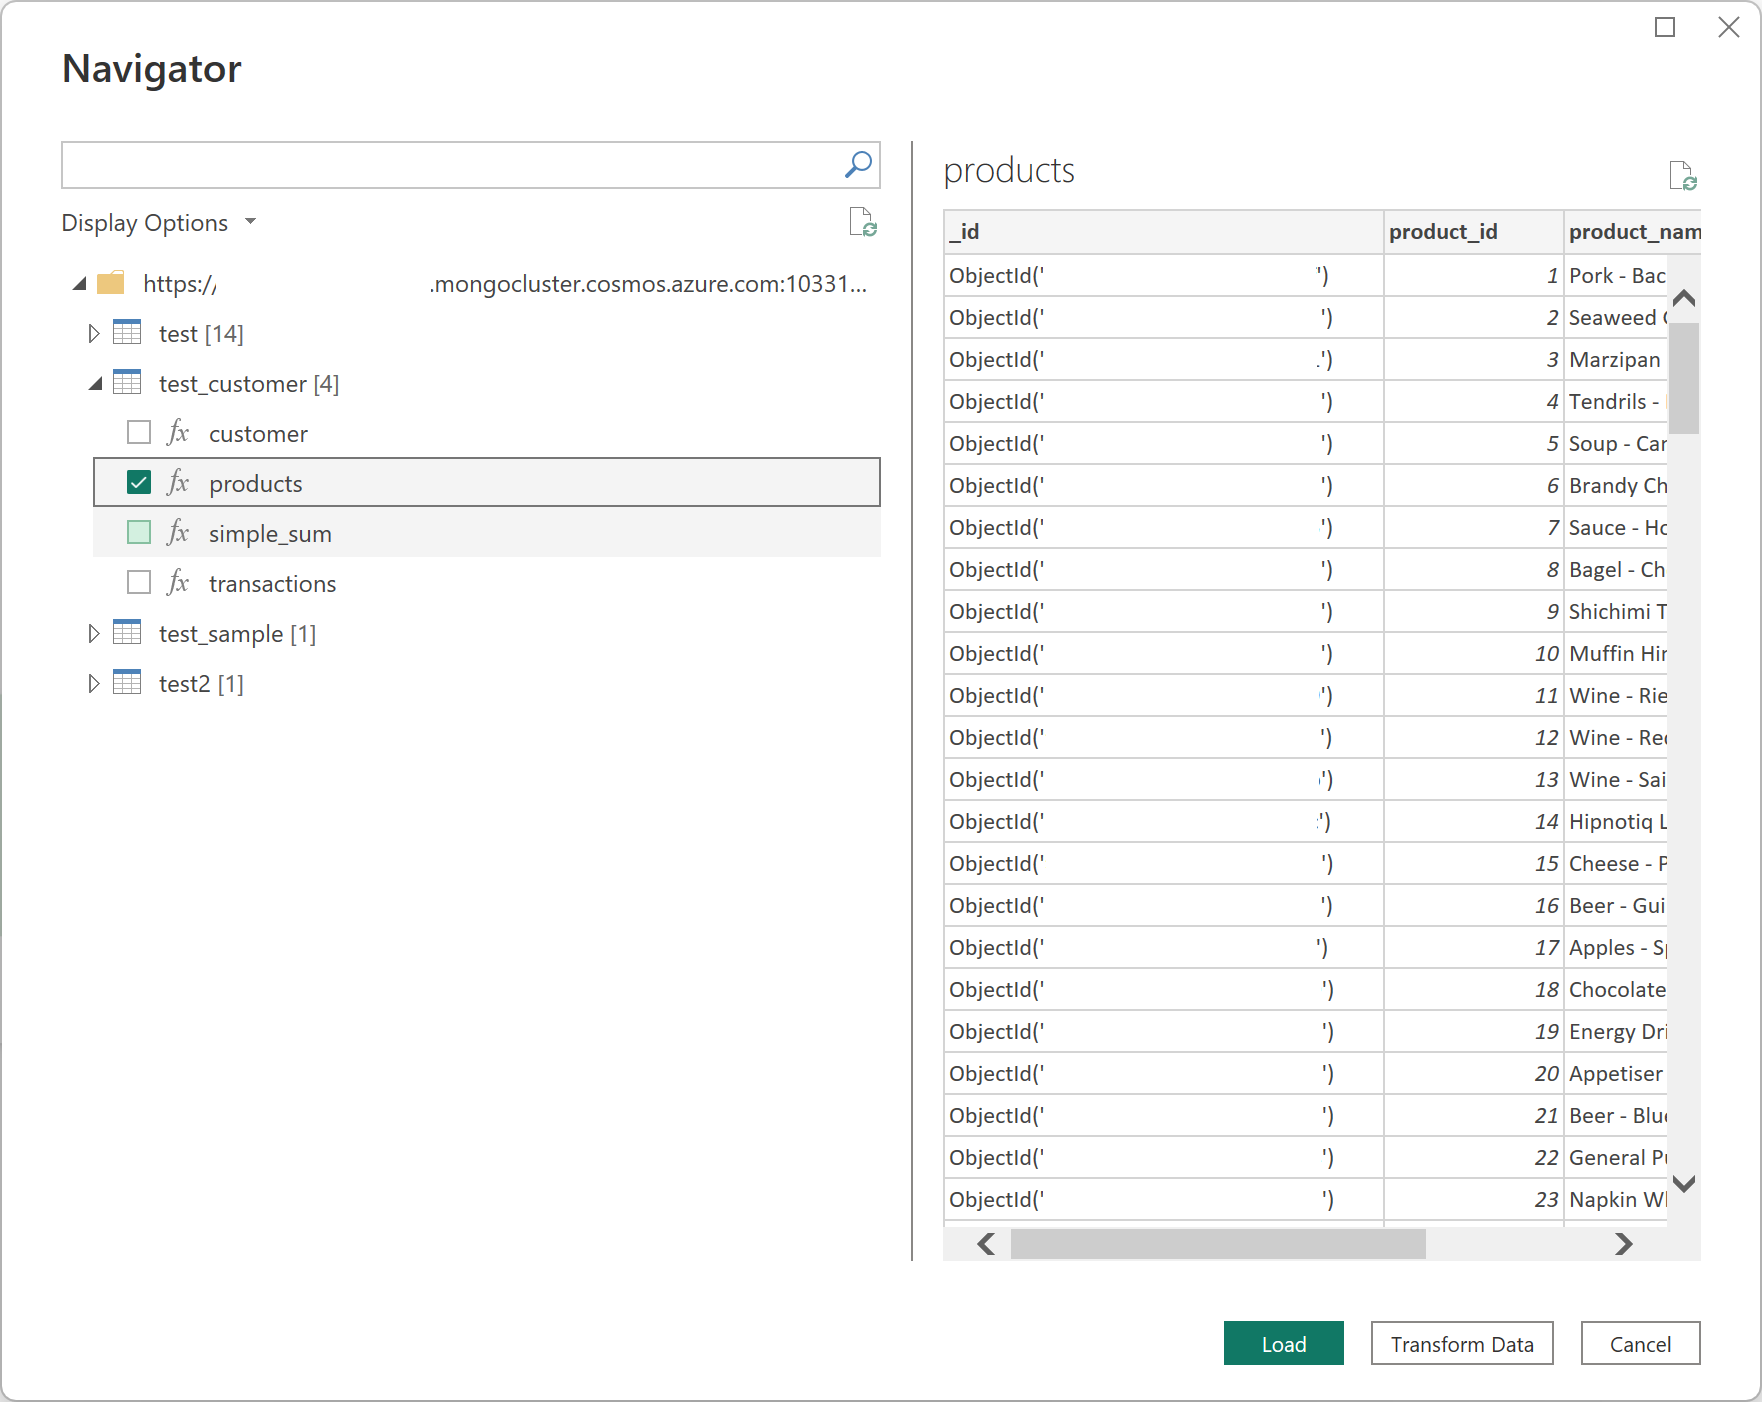Expand the test [14] database node
Screen dimensions: 1762x1402
(x=93, y=334)
